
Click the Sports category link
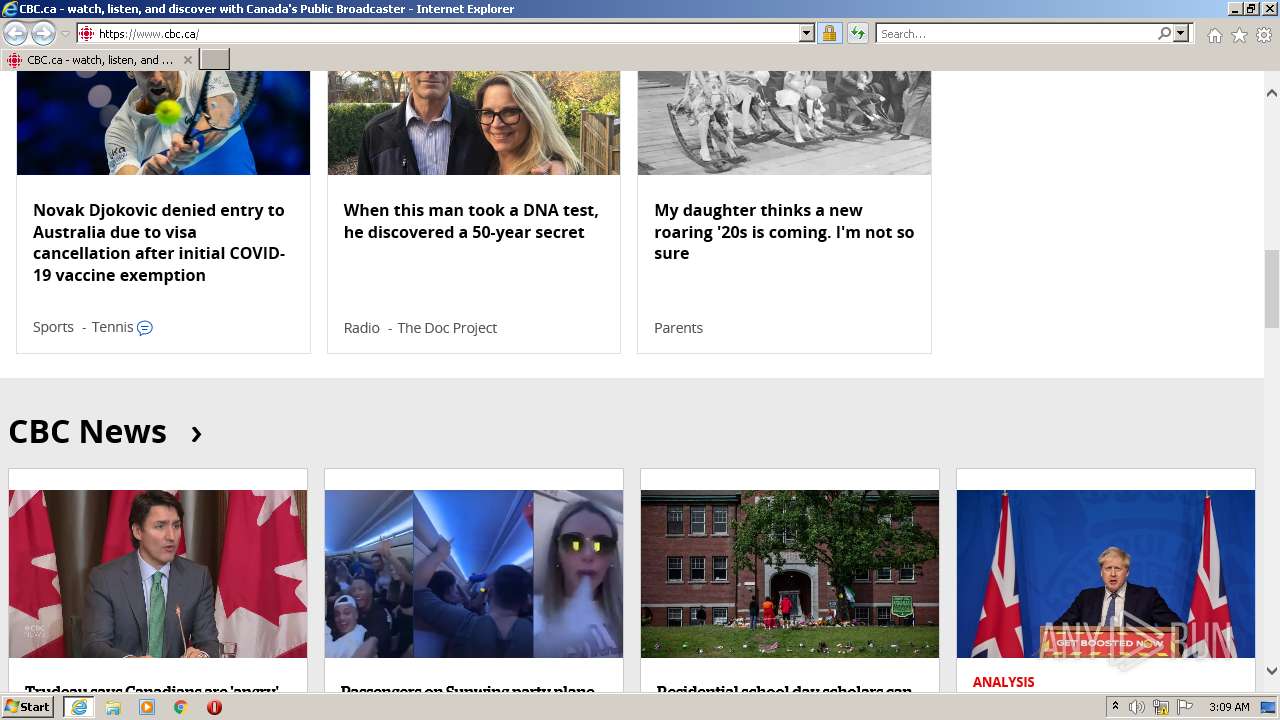coord(53,327)
